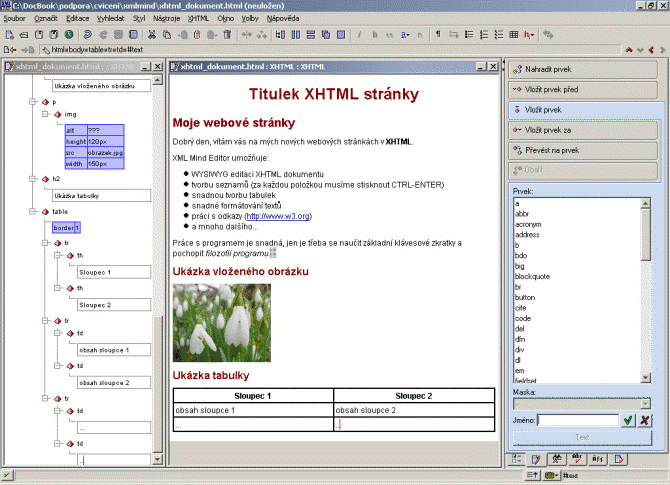This screenshot has width=670, height=485.
Task: Click the ordered list toolbar icon
Action: [x=484, y=35]
